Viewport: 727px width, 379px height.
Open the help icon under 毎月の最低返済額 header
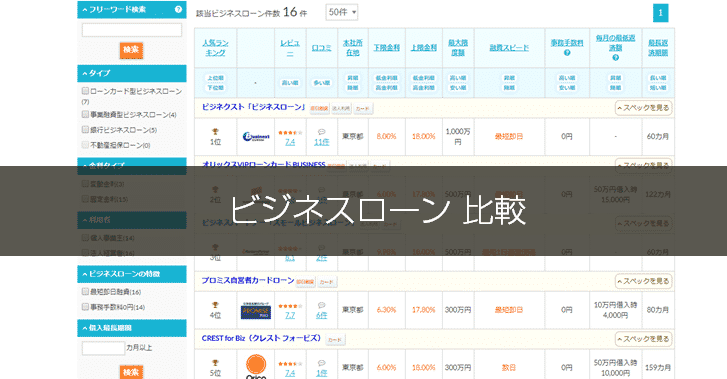coord(615,58)
